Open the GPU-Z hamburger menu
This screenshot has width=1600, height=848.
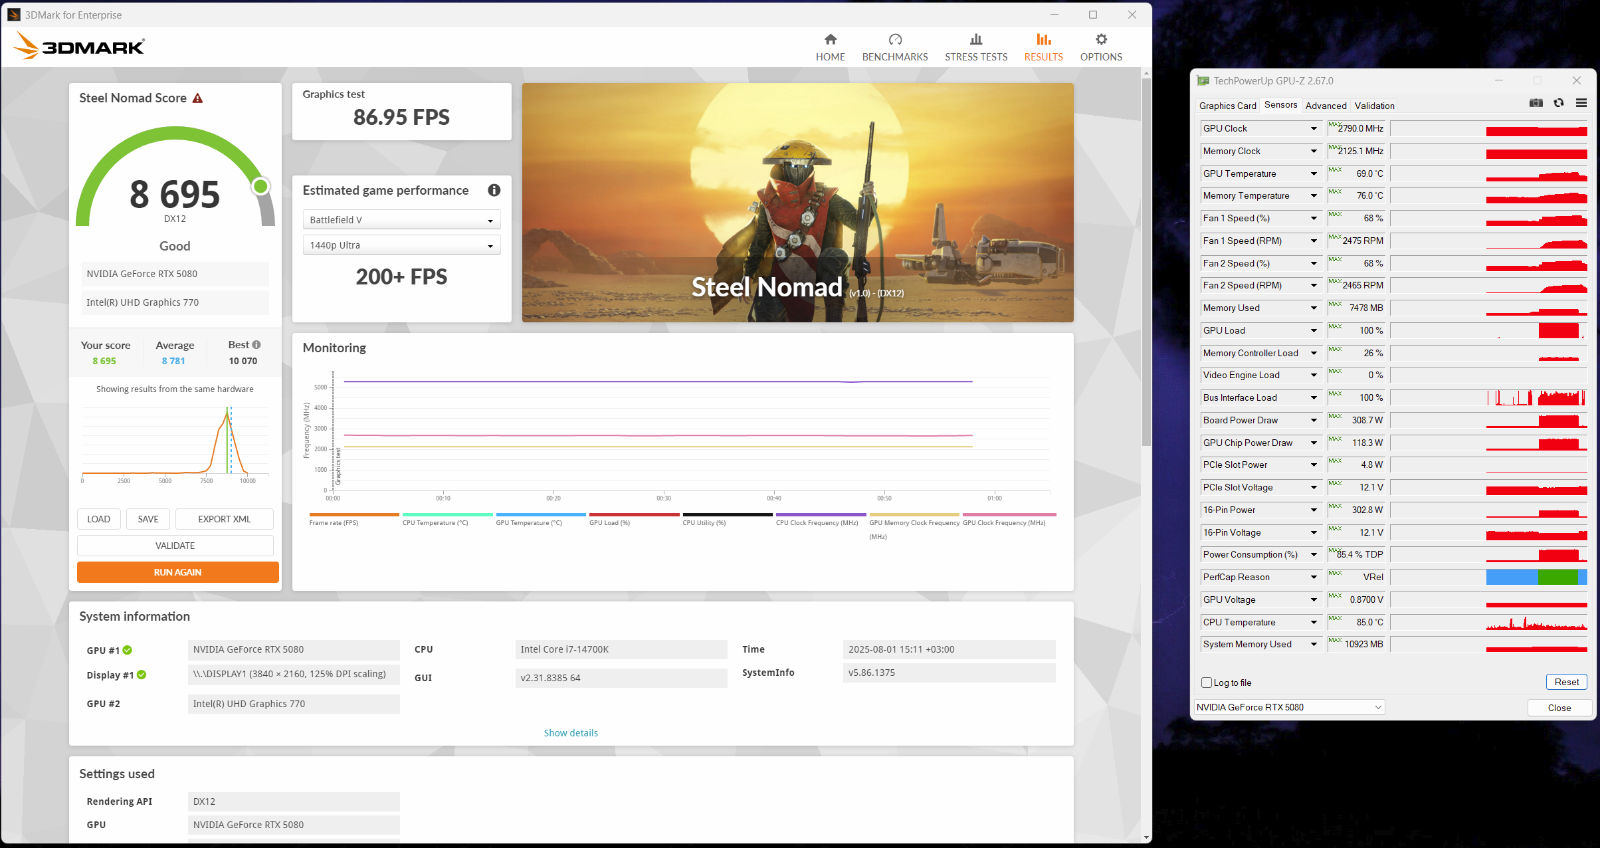(1581, 103)
